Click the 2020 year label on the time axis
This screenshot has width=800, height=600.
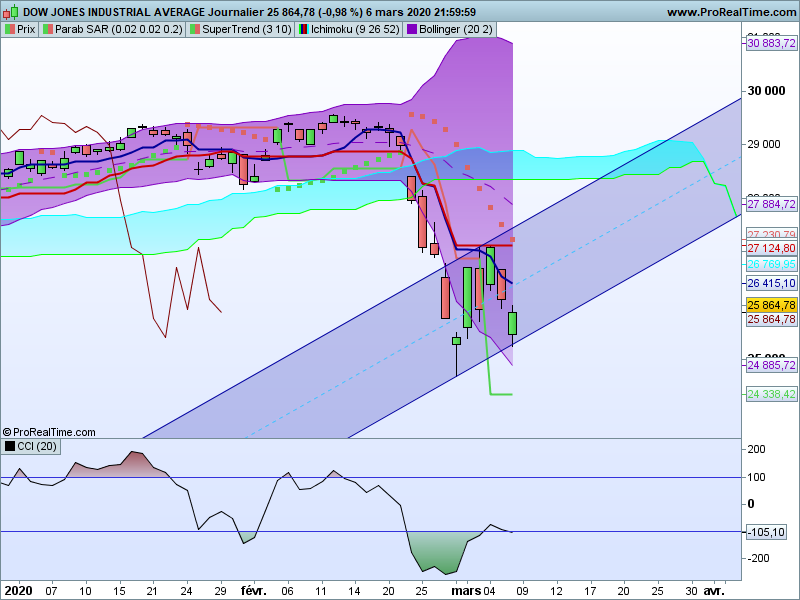point(19,591)
